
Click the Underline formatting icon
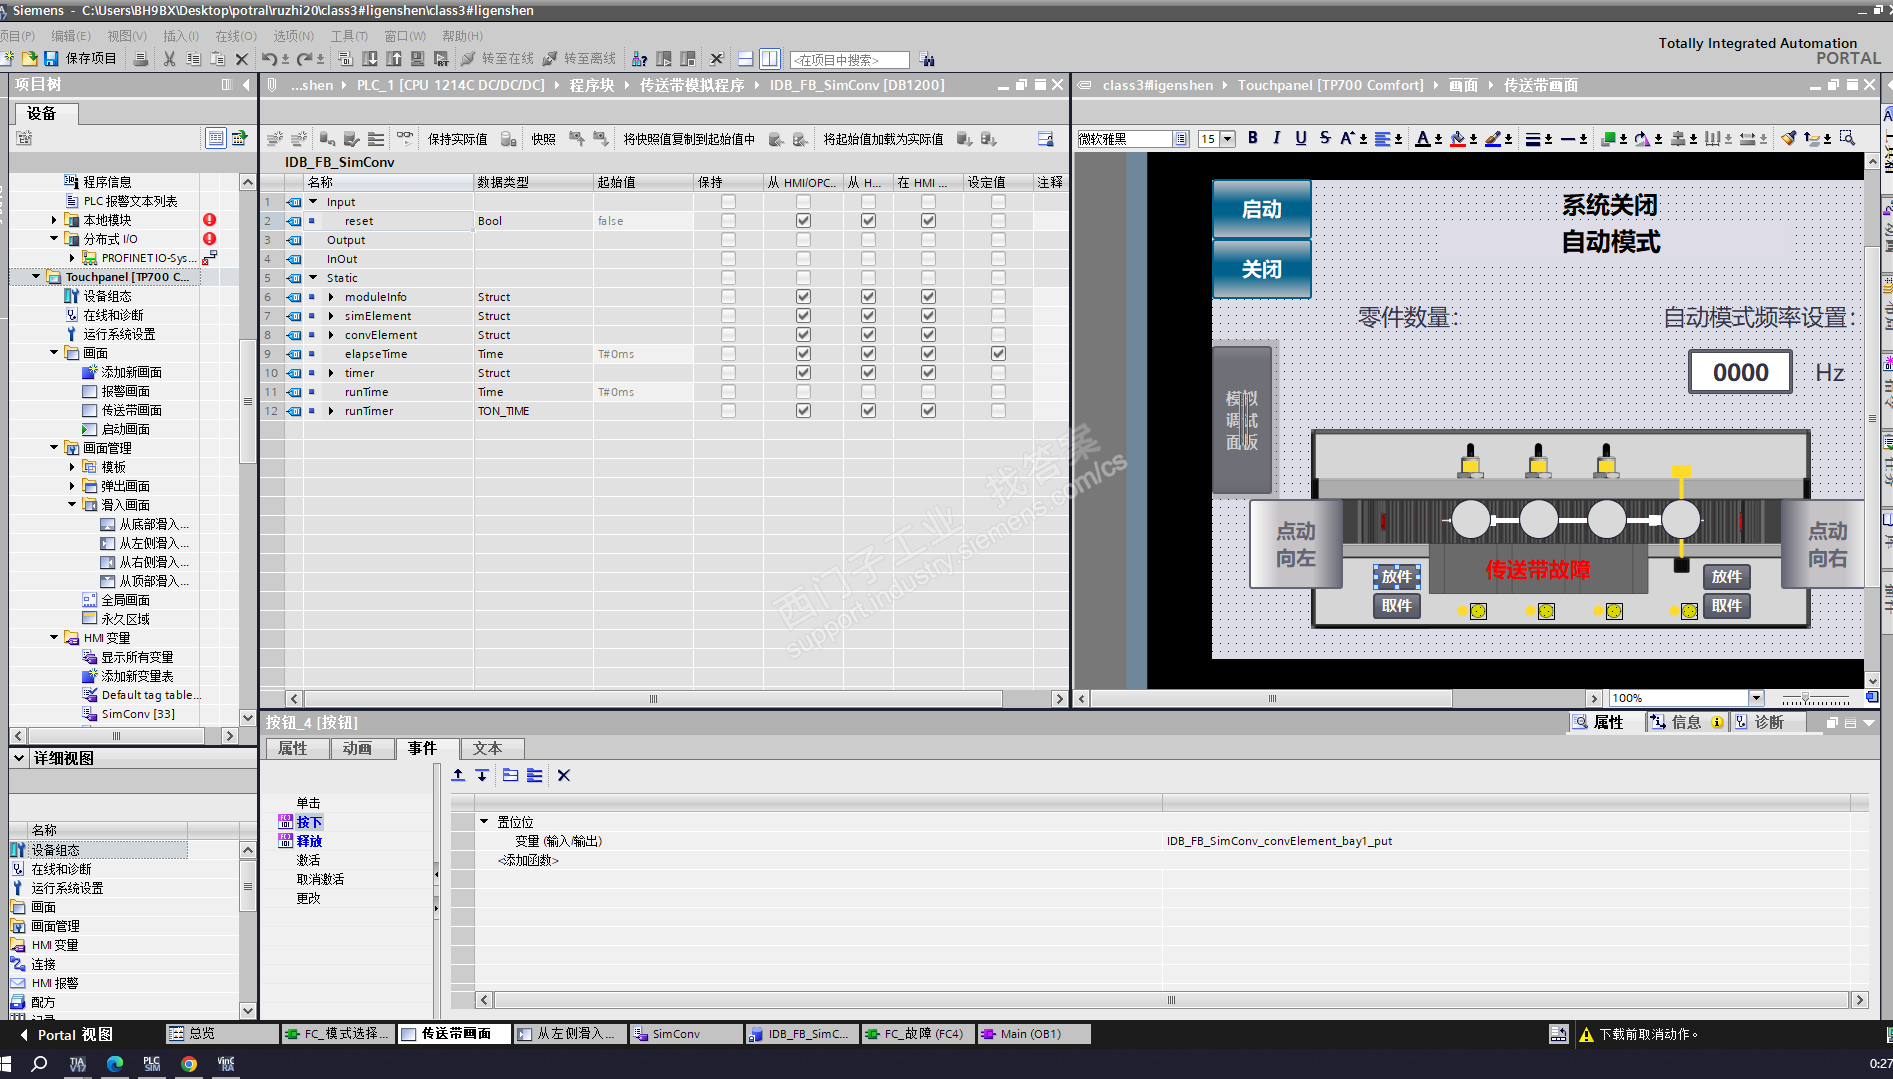pyautogui.click(x=1300, y=138)
